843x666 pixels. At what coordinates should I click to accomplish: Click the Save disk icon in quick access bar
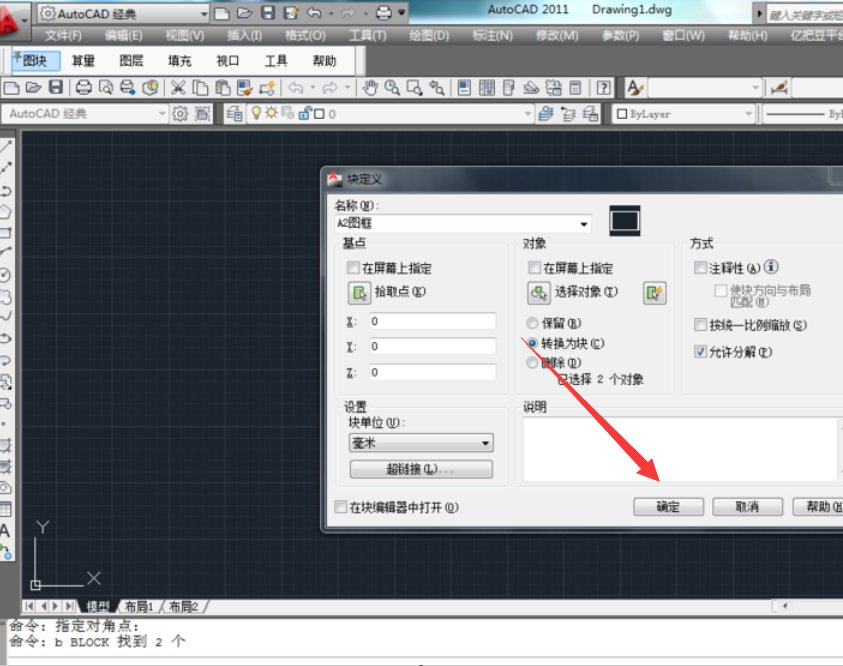pos(267,13)
